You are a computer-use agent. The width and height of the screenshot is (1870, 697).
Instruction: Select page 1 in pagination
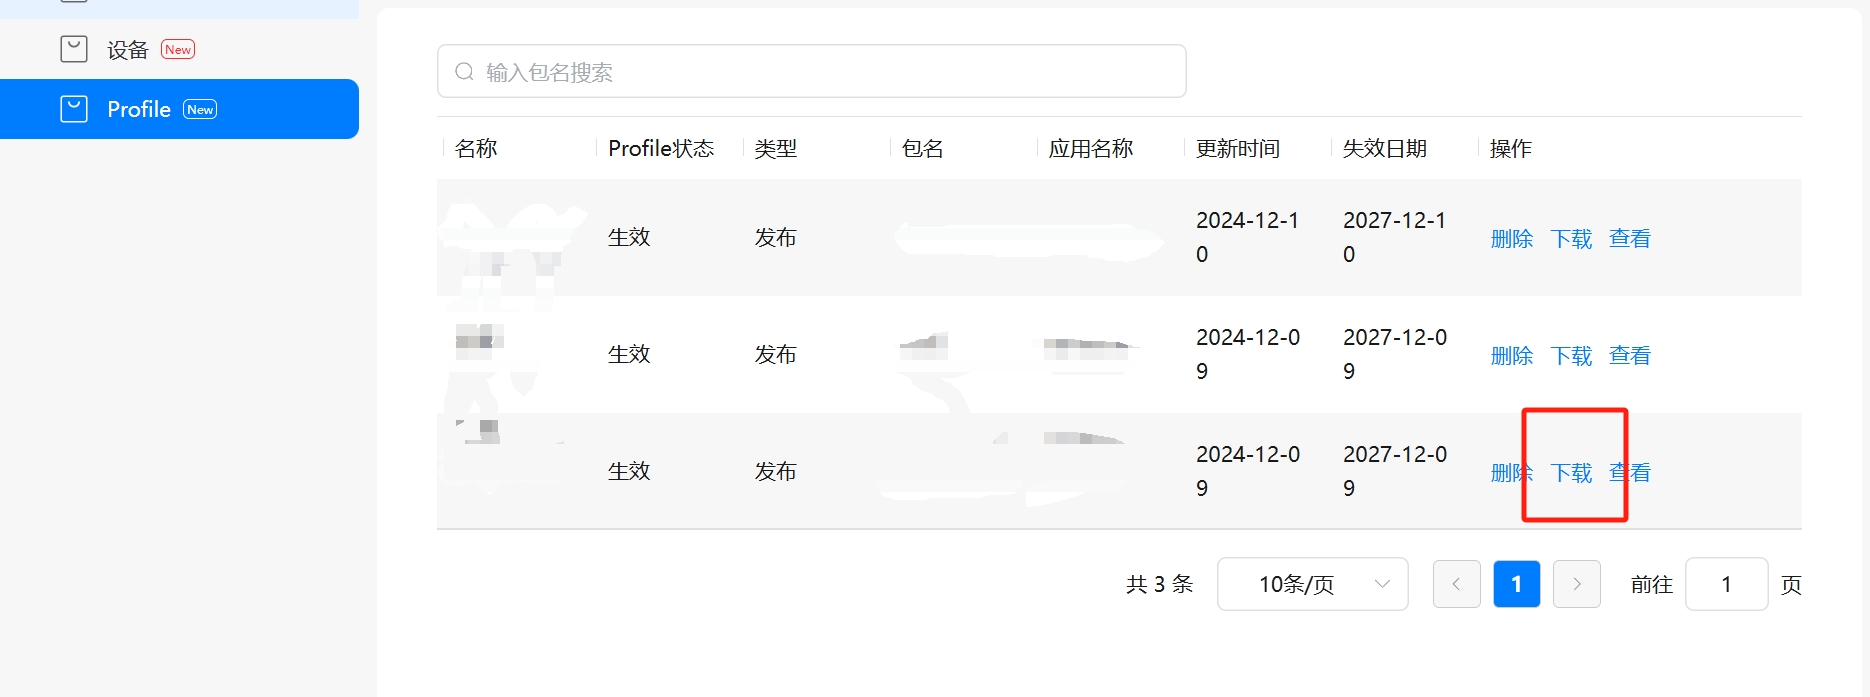[1517, 584]
